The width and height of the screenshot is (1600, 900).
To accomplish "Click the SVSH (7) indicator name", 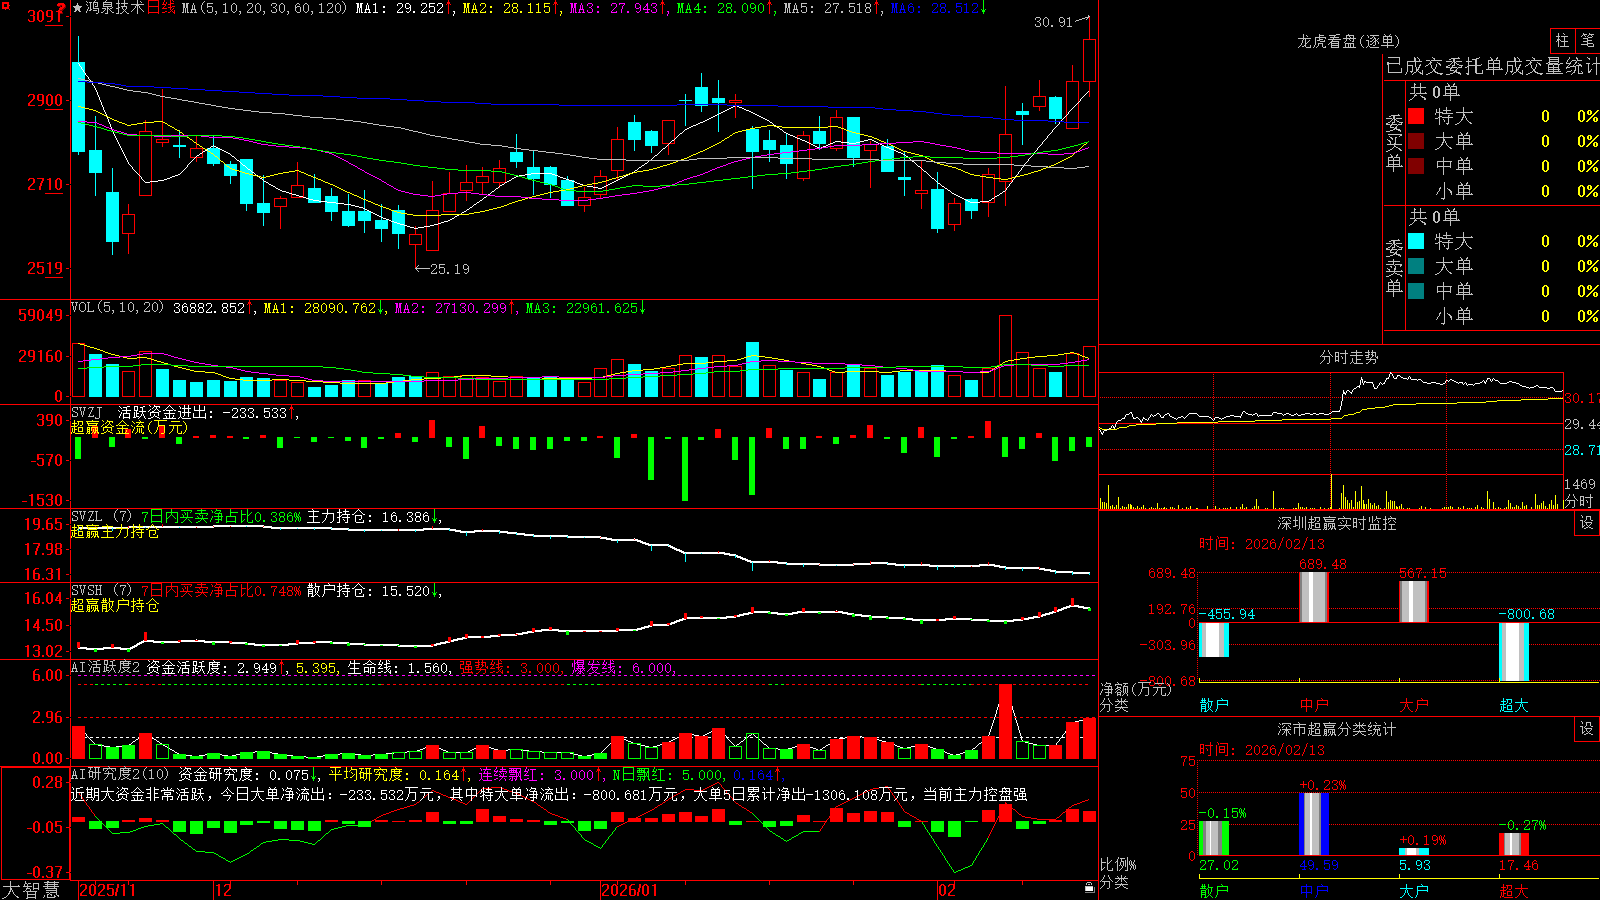I will (x=101, y=591).
